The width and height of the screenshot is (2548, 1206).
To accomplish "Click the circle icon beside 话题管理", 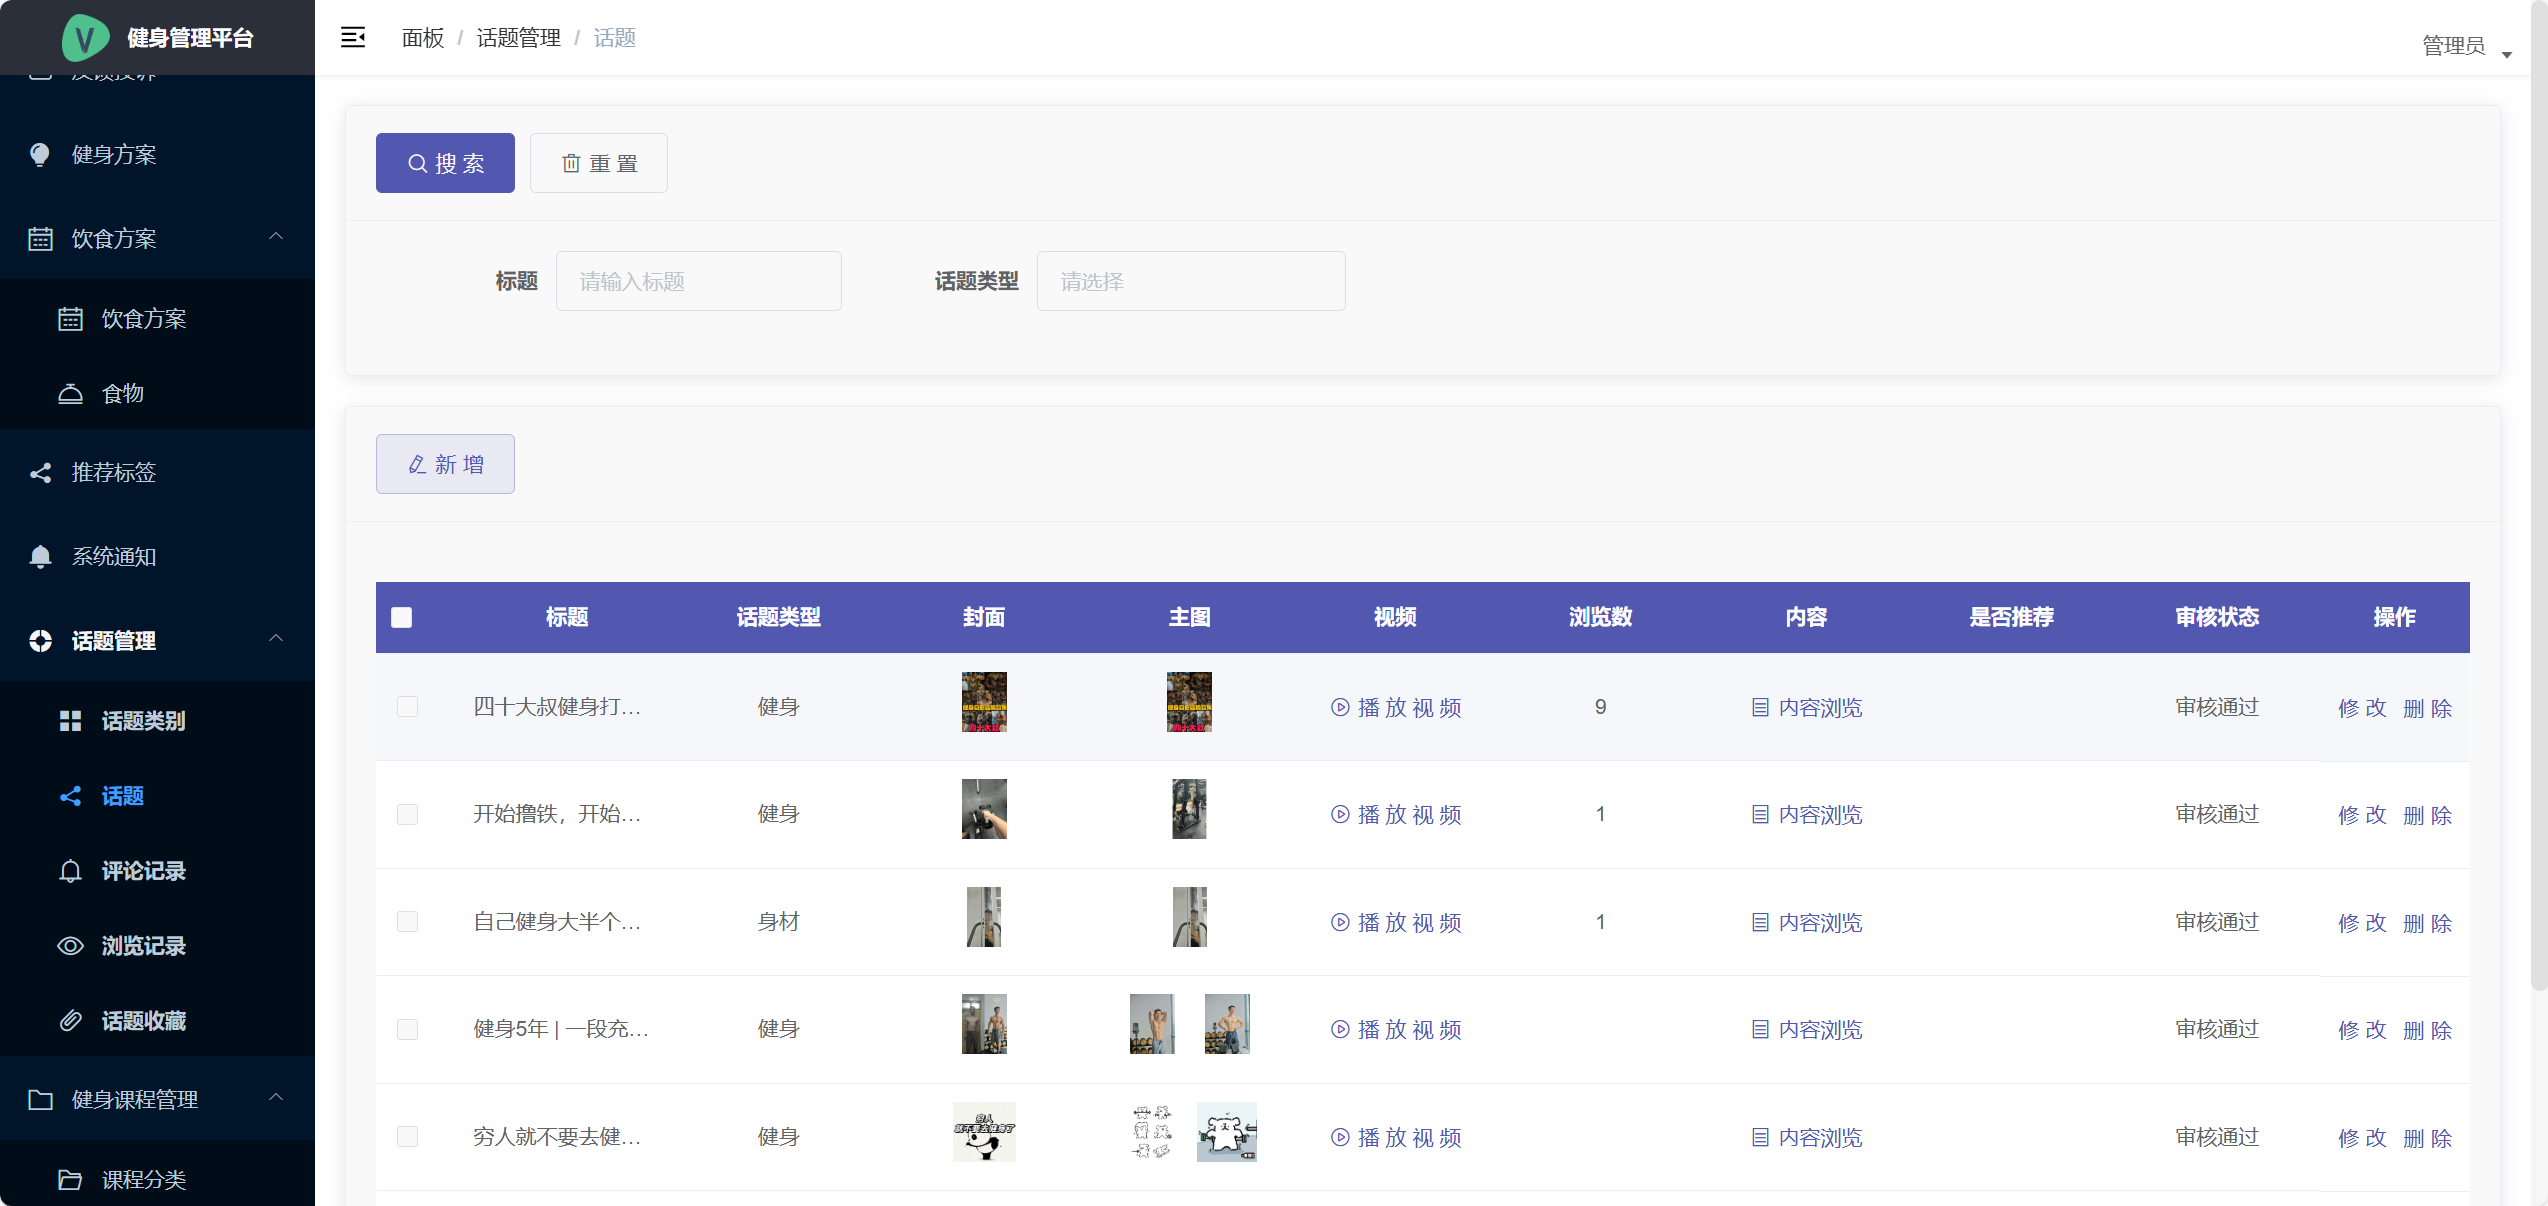I will tap(40, 641).
